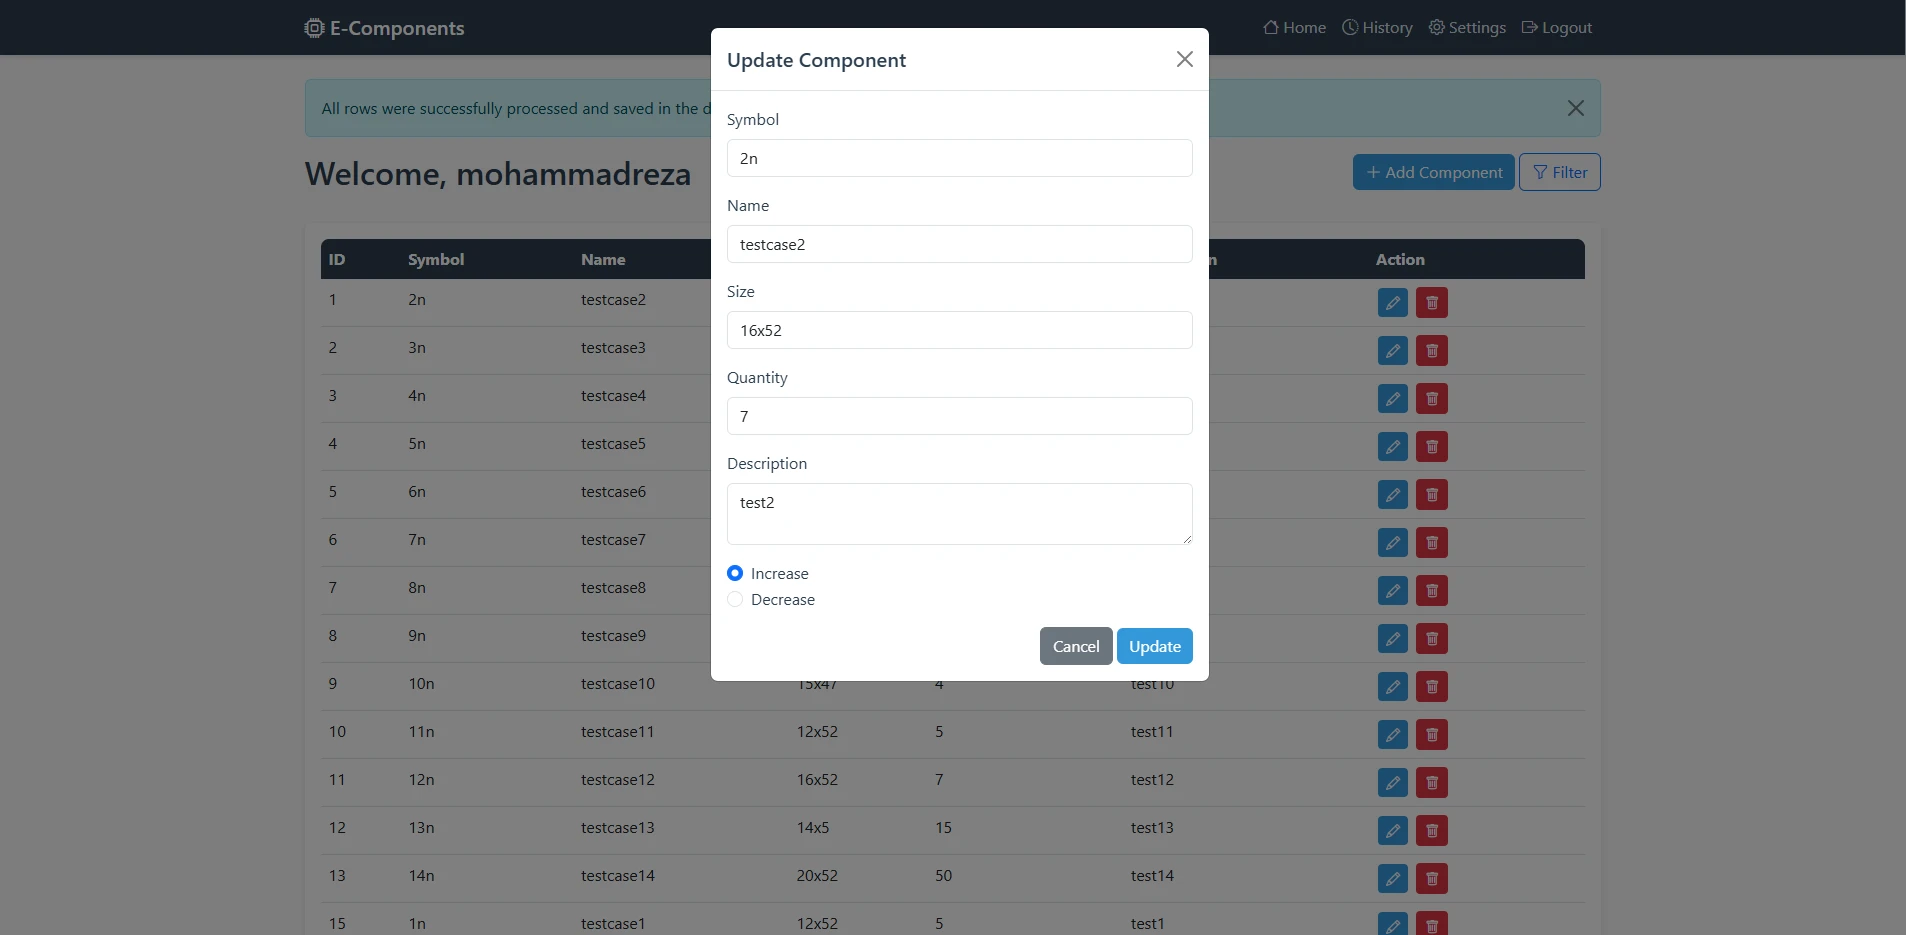The width and height of the screenshot is (1906, 935).
Task: Click the delete trash icon for testcase3 row
Action: point(1432,351)
